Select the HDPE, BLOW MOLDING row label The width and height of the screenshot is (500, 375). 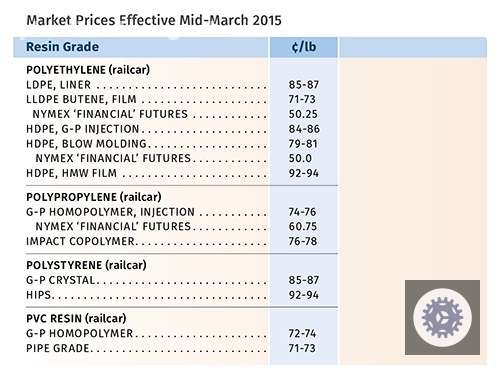click(86, 144)
